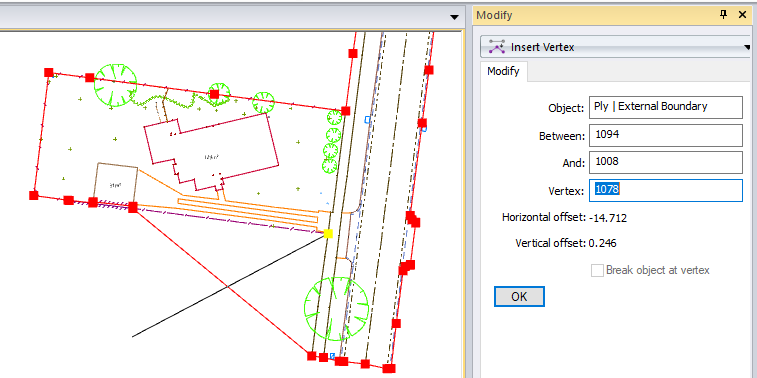757x378 pixels.
Task: Enable Break object at vertex checkbox
Action: pos(597,270)
